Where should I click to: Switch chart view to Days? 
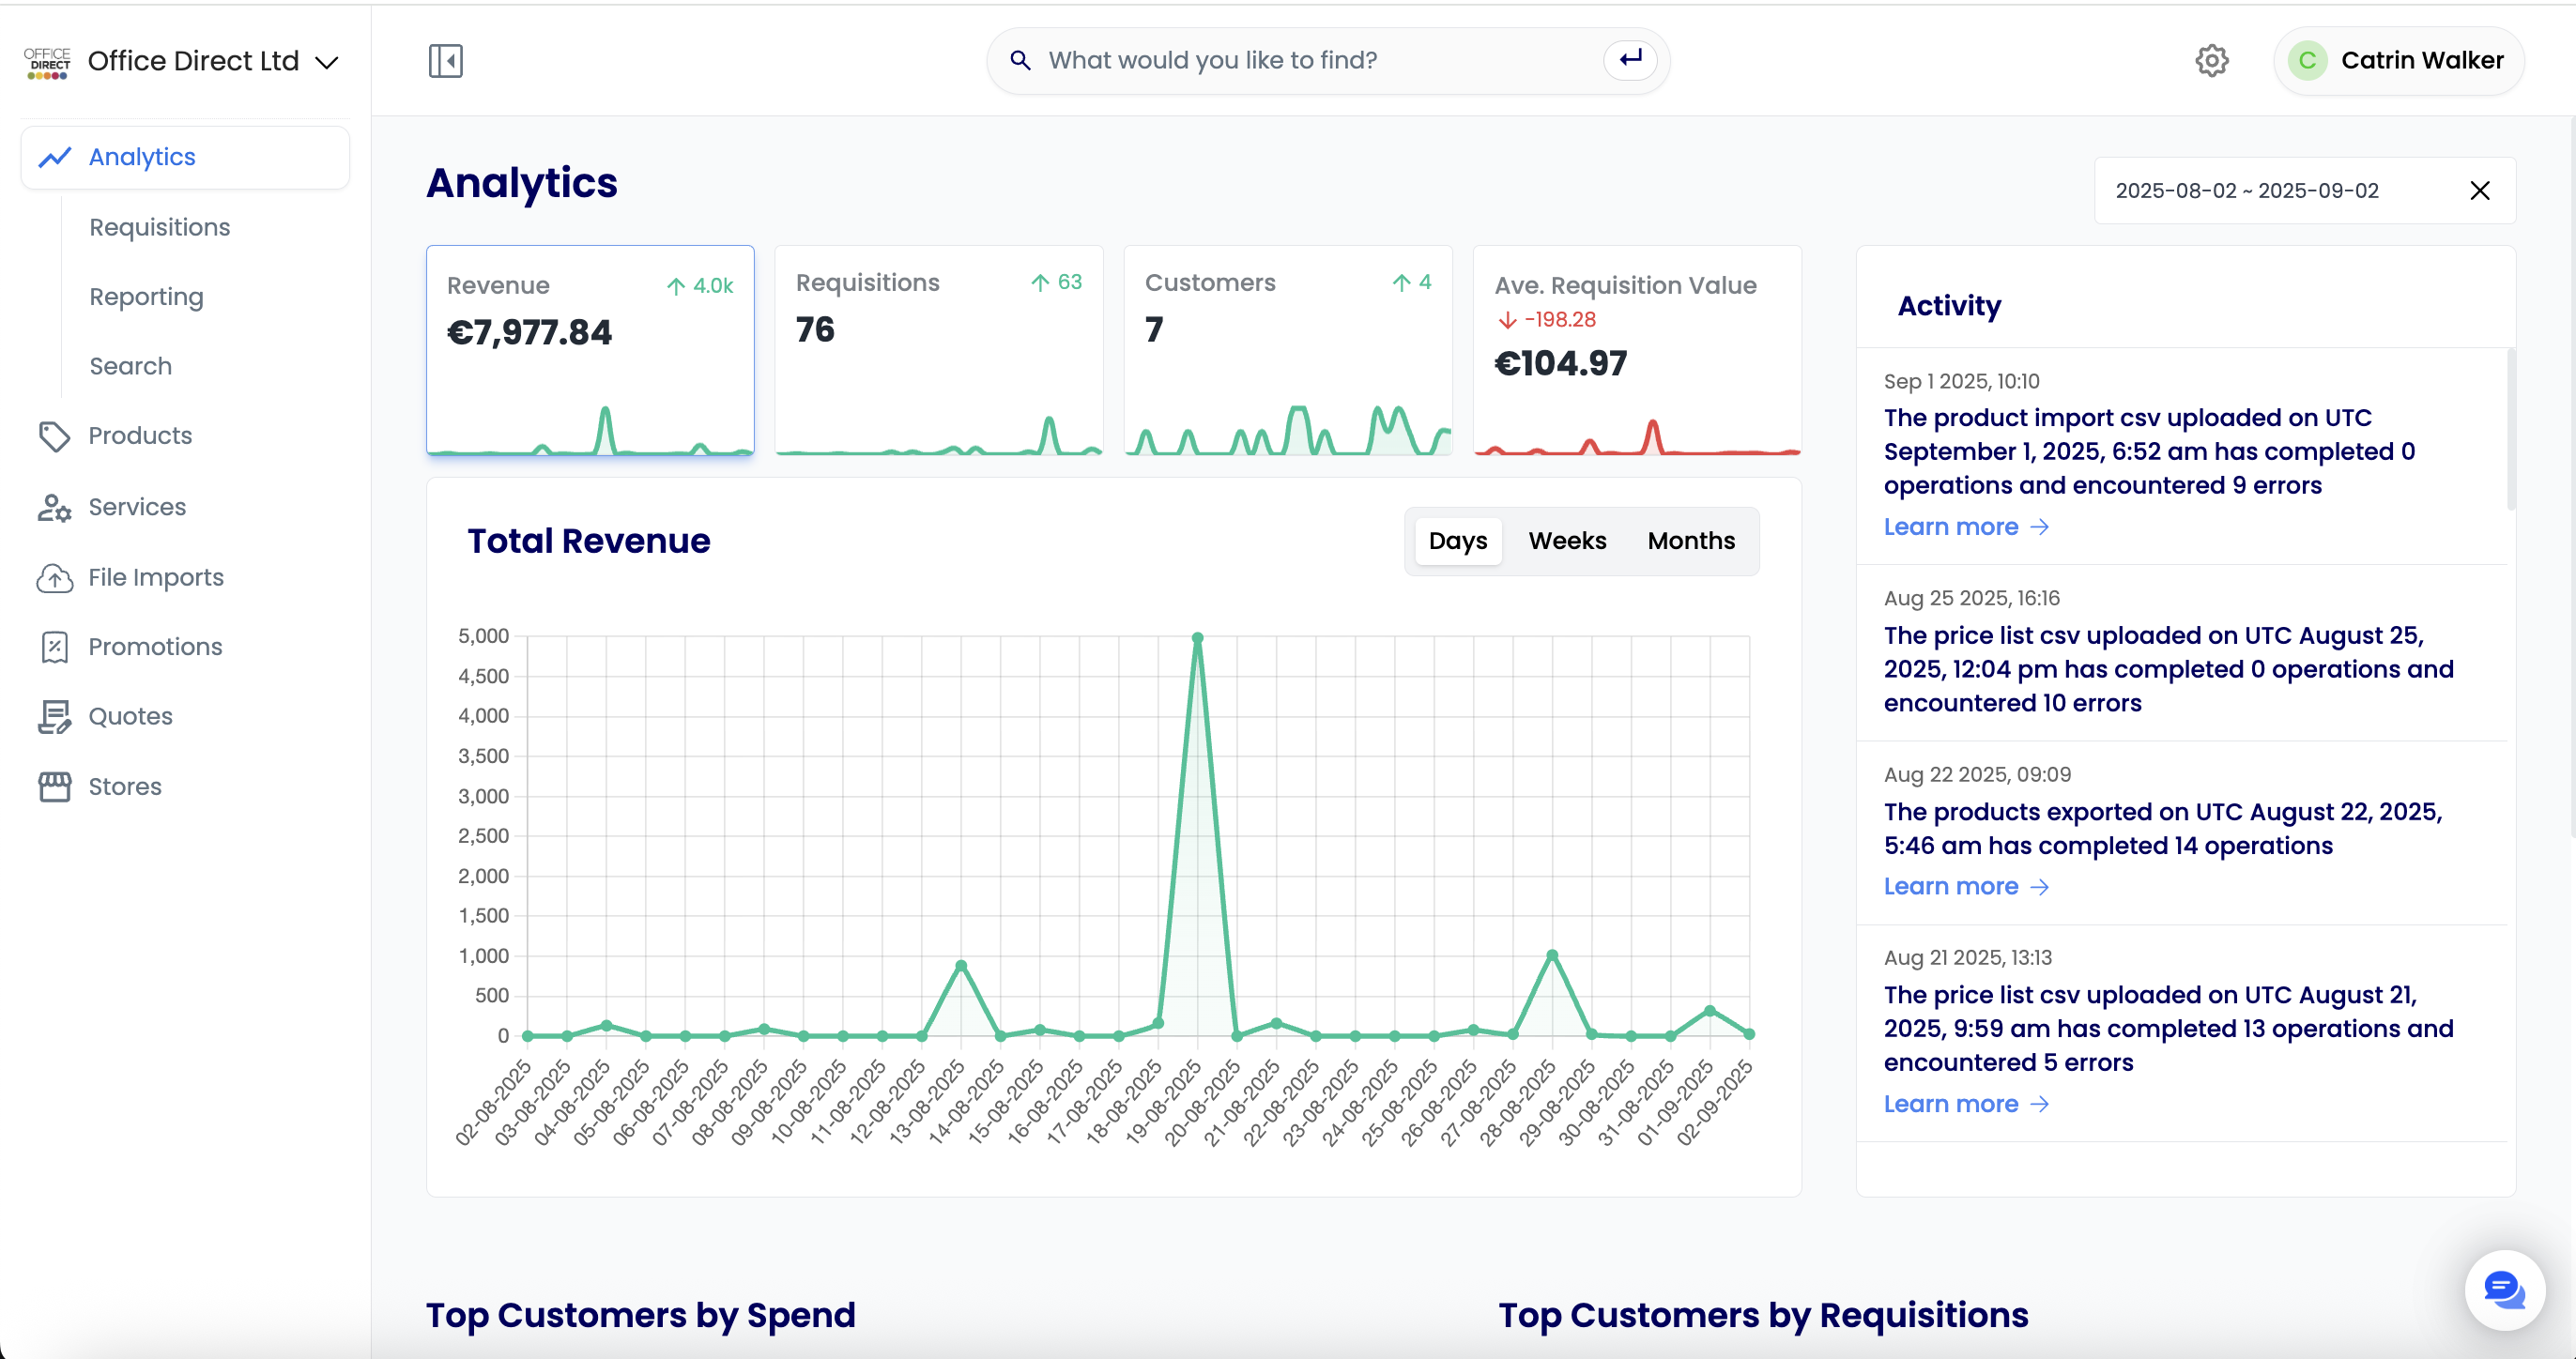pyautogui.click(x=1457, y=541)
